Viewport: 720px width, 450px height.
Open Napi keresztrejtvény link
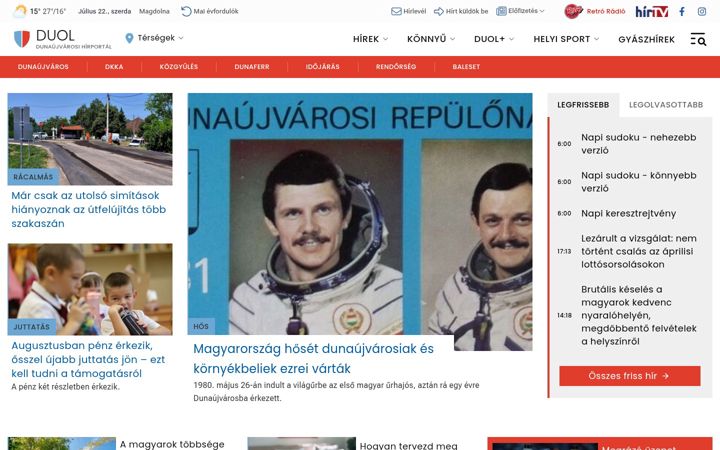click(x=628, y=214)
